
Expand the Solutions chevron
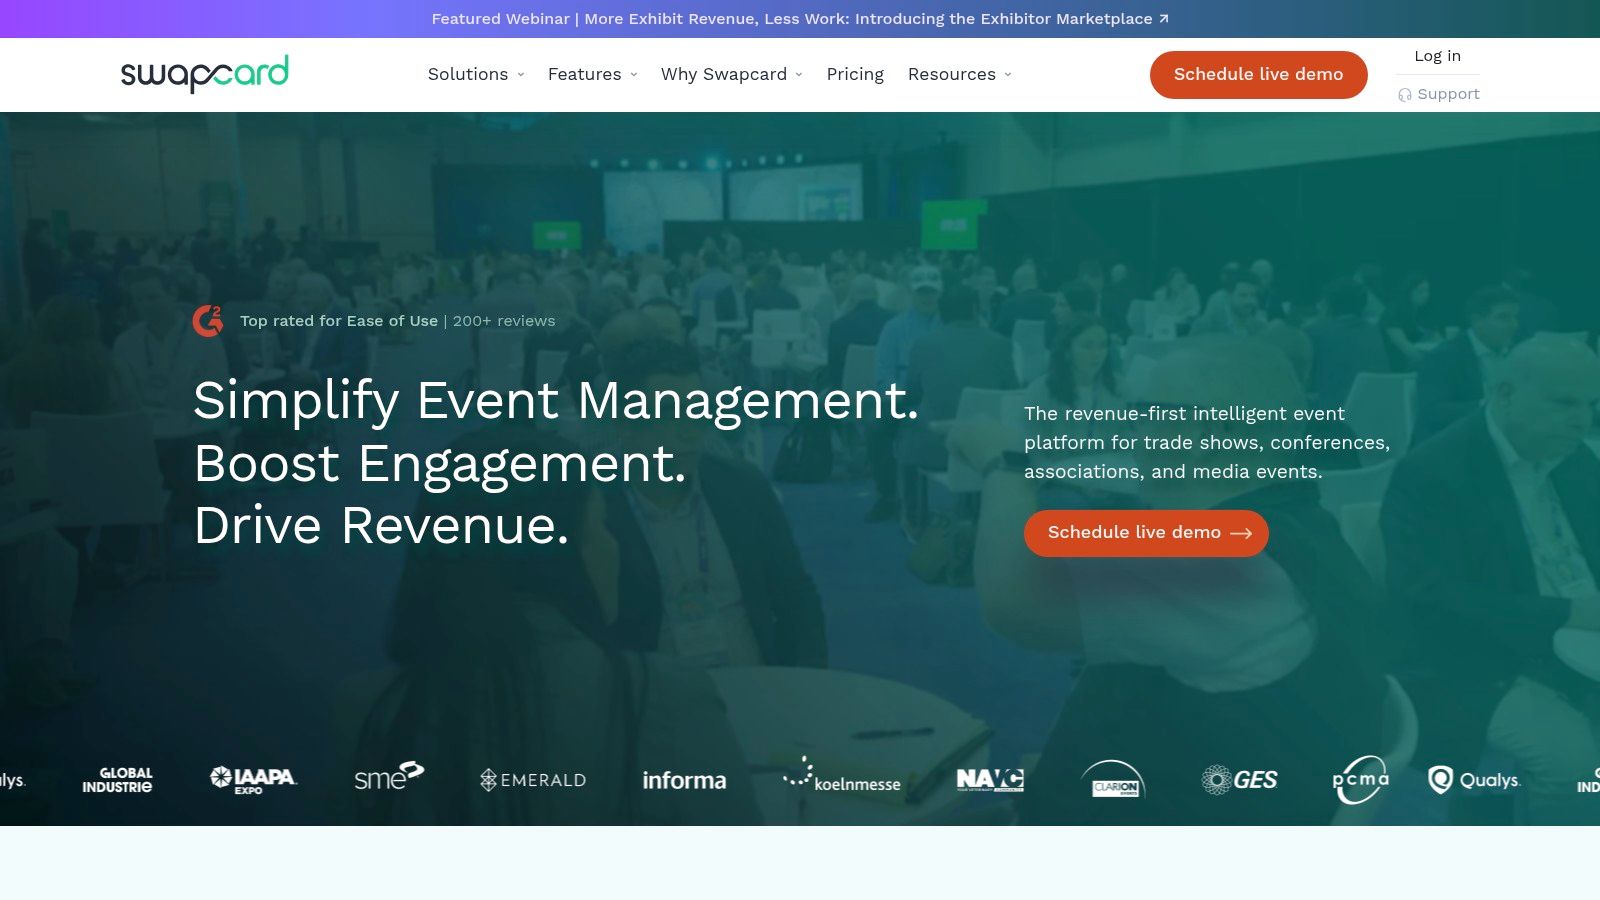pyautogui.click(x=521, y=75)
